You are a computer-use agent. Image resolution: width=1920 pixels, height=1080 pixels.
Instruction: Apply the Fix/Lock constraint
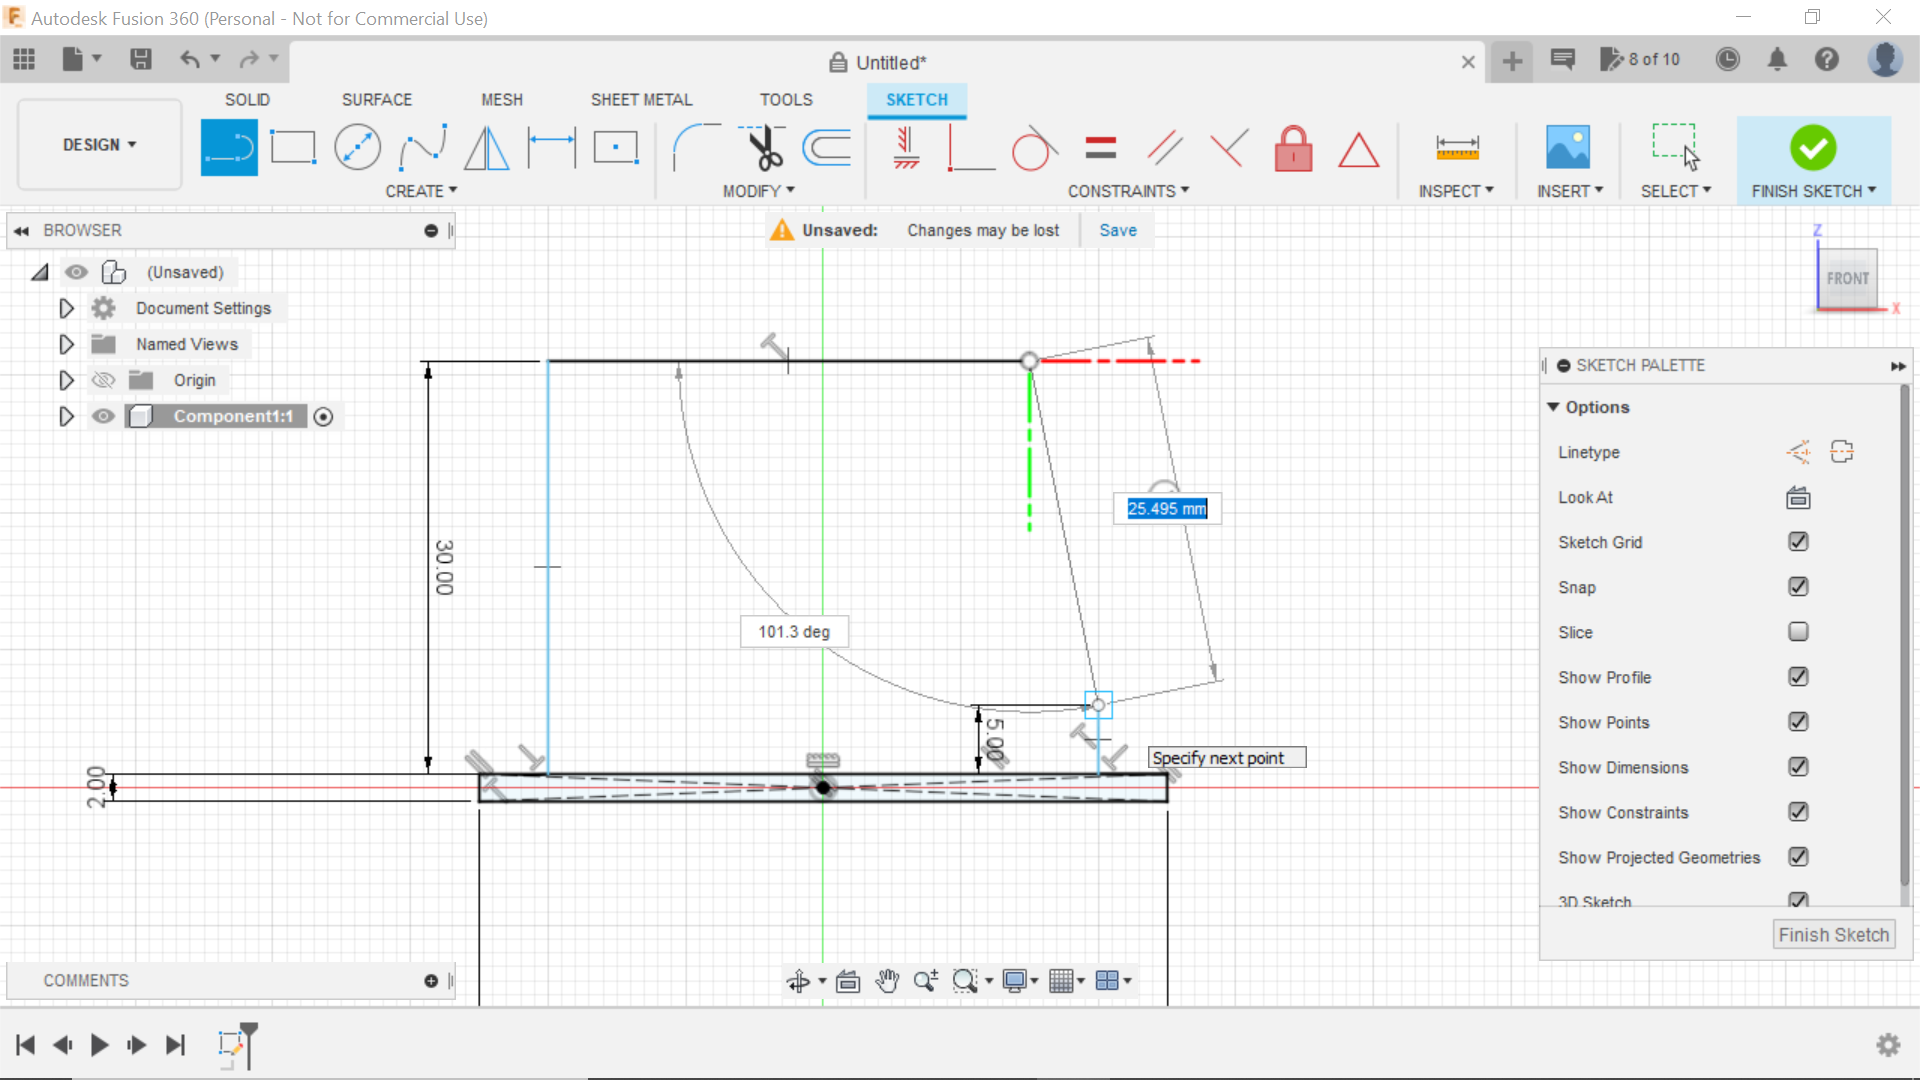click(1293, 148)
